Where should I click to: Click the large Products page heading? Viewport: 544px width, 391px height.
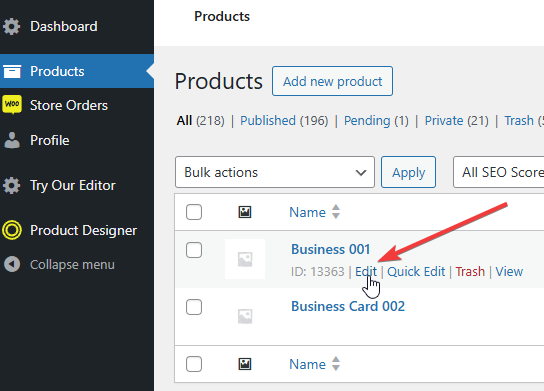(219, 81)
